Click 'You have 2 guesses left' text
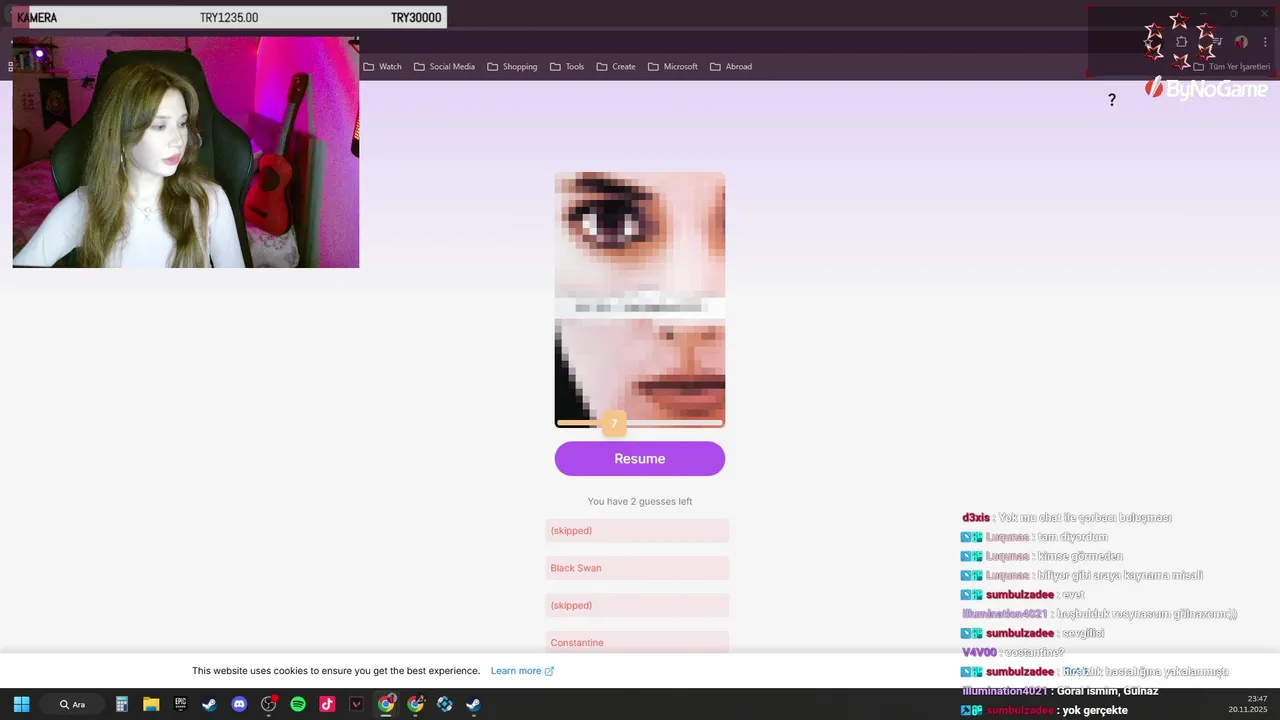Viewport: 1280px width, 720px height. [640, 501]
